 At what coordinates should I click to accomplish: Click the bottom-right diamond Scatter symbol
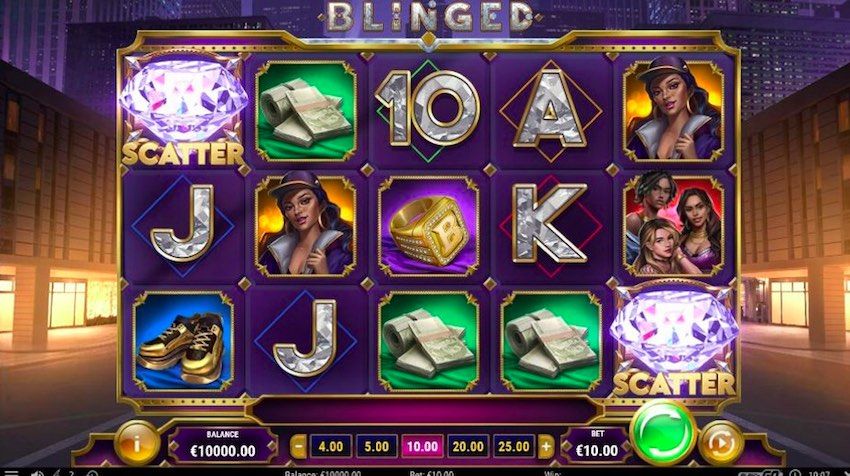pos(674,340)
